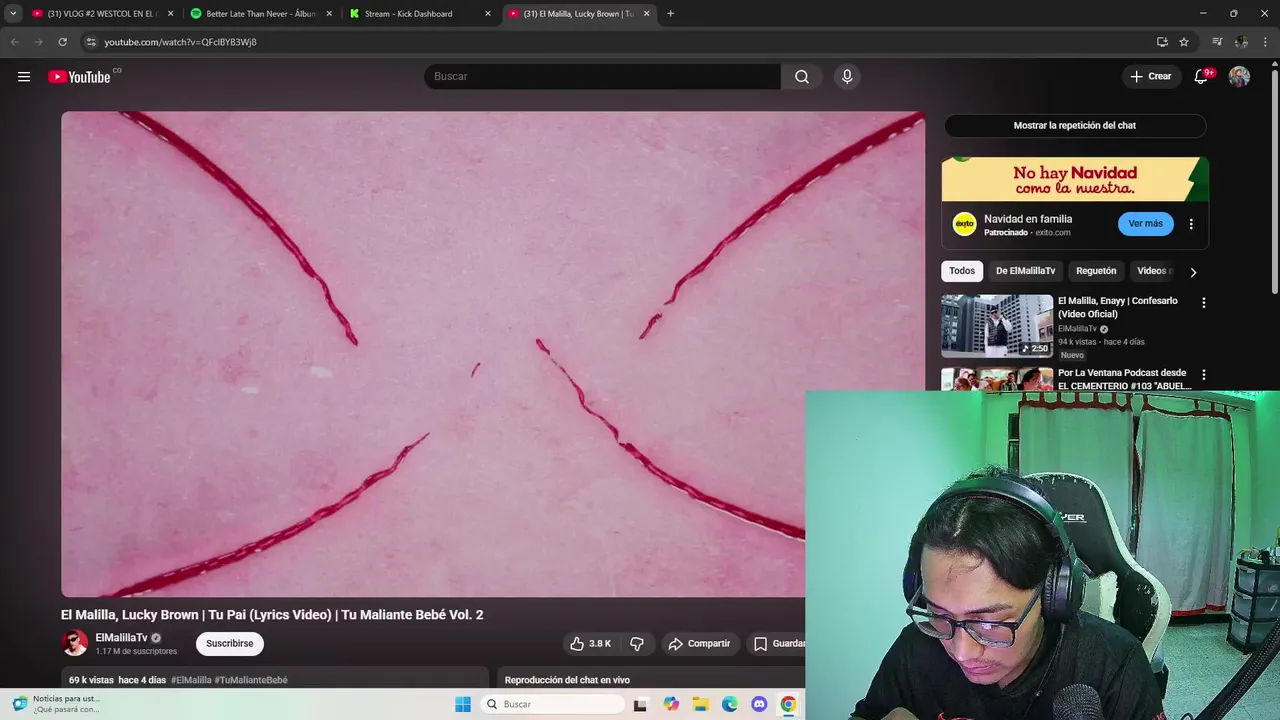This screenshot has height=720, width=1280.
Task: Open the Chrome profile avatar
Action: pos(1241,42)
